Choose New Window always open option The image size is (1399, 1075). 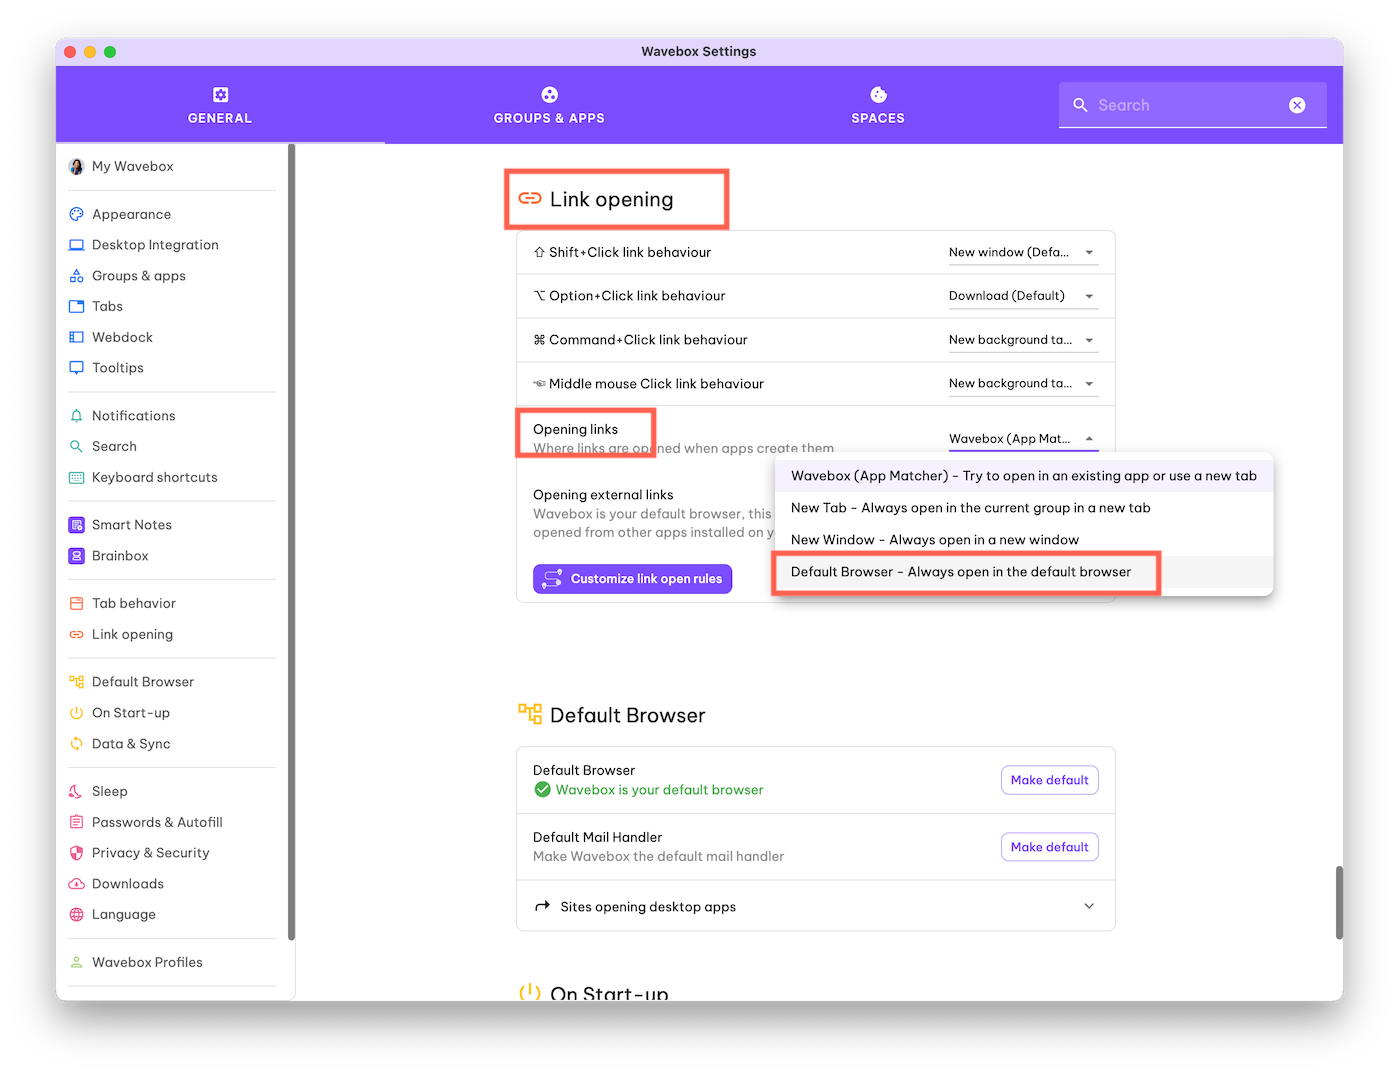1023,540
